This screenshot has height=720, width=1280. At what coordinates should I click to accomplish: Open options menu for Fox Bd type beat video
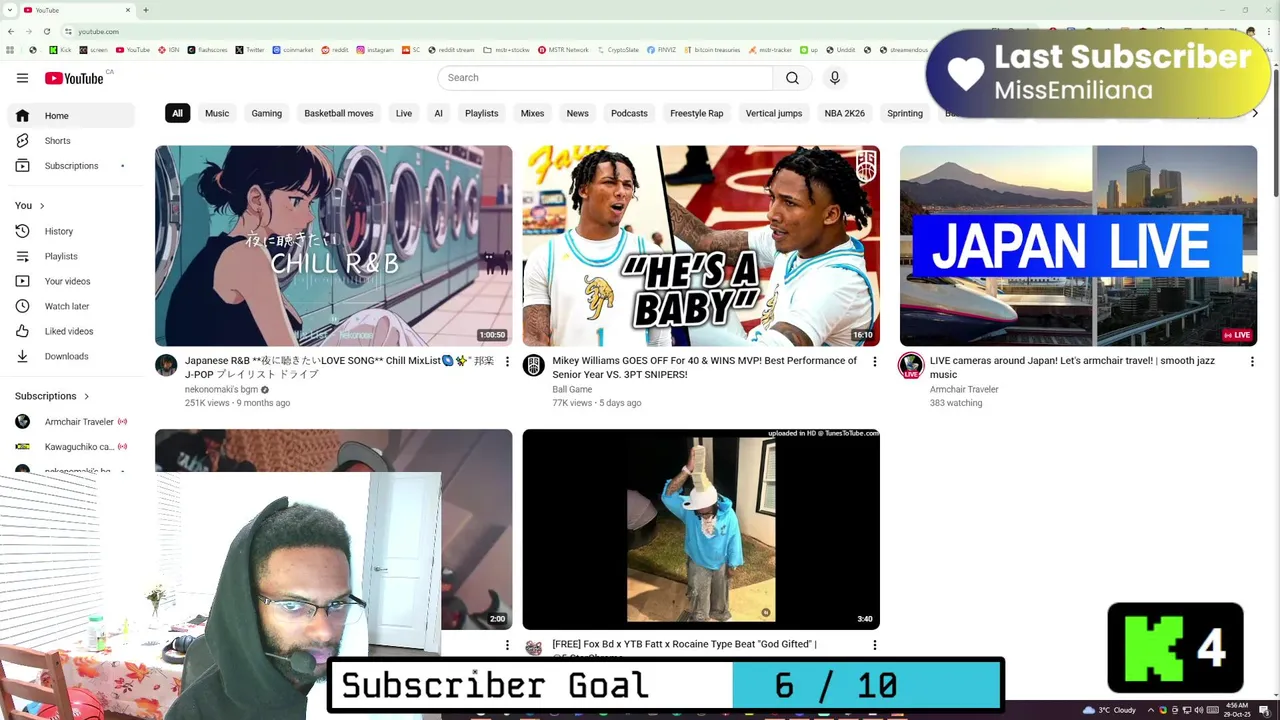875,645
